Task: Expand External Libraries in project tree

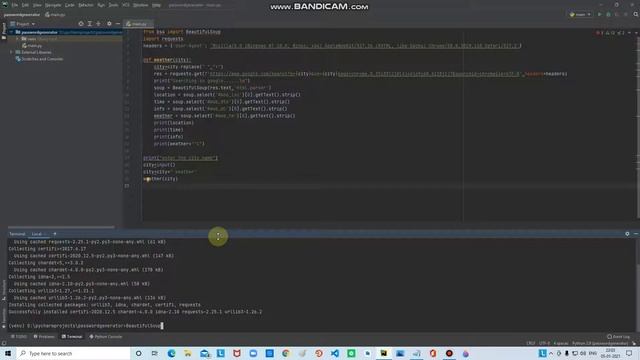Action: click(11, 52)
